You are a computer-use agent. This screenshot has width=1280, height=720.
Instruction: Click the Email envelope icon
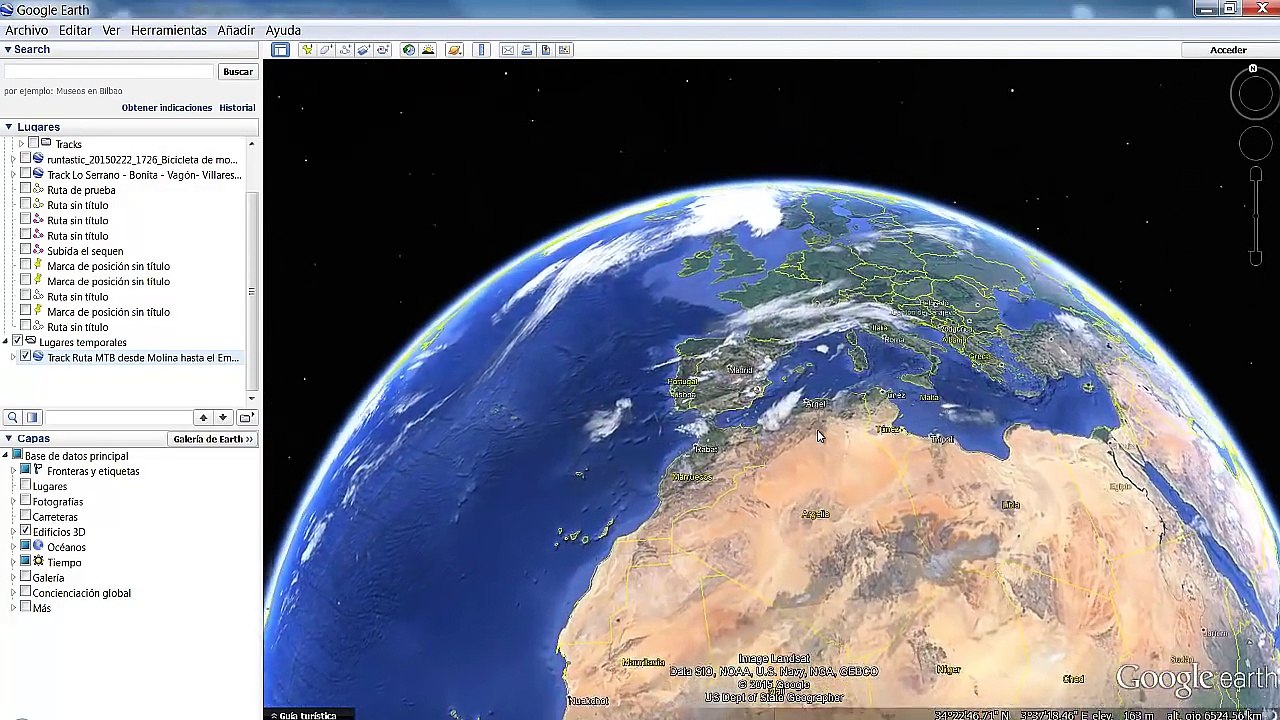pos(508,50)
